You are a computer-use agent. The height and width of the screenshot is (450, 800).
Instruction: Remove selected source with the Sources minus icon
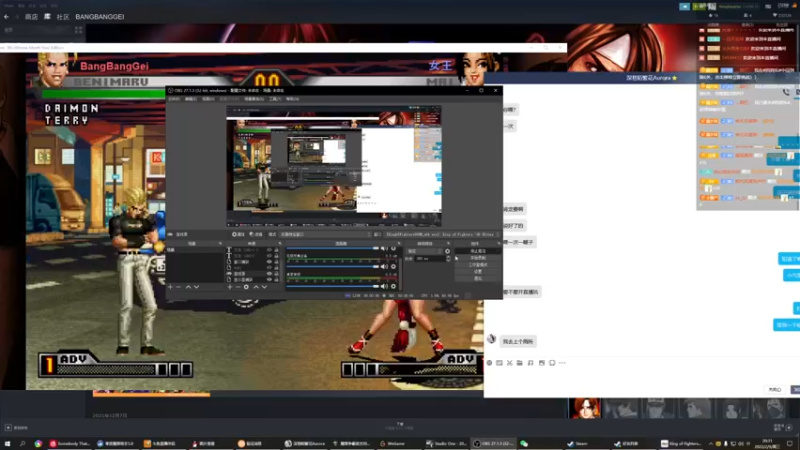(238, 287)
